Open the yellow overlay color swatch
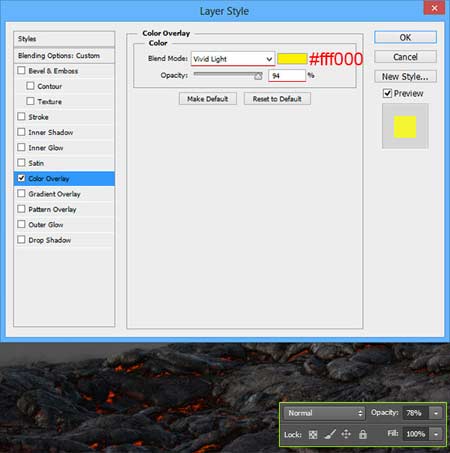The image size is (450, 453). pyautogui.click(x=292, y=59)
